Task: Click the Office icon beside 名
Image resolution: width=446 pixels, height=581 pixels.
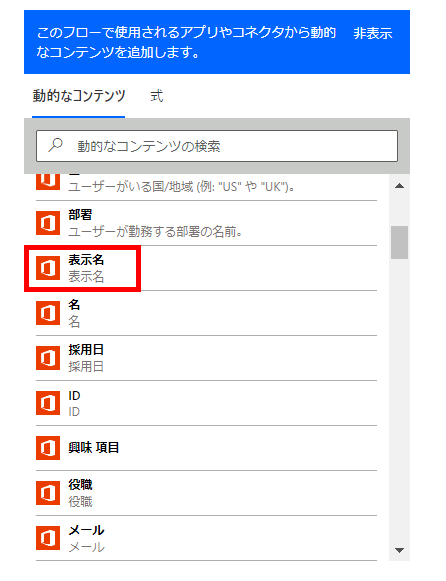Action: [48, 313]
